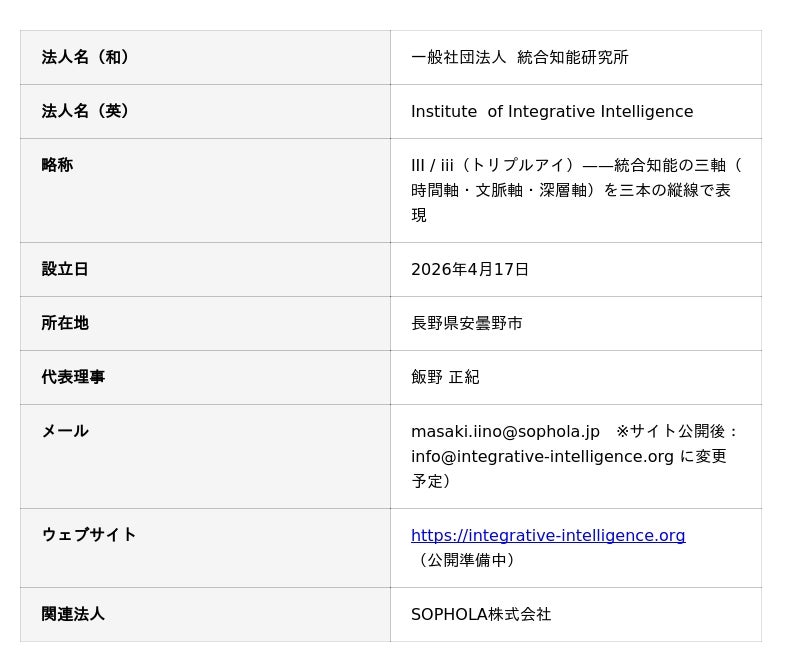800x672 pixels.
Task: Open the integrative-intelligence.org website link
Action: tap(548, 535)
